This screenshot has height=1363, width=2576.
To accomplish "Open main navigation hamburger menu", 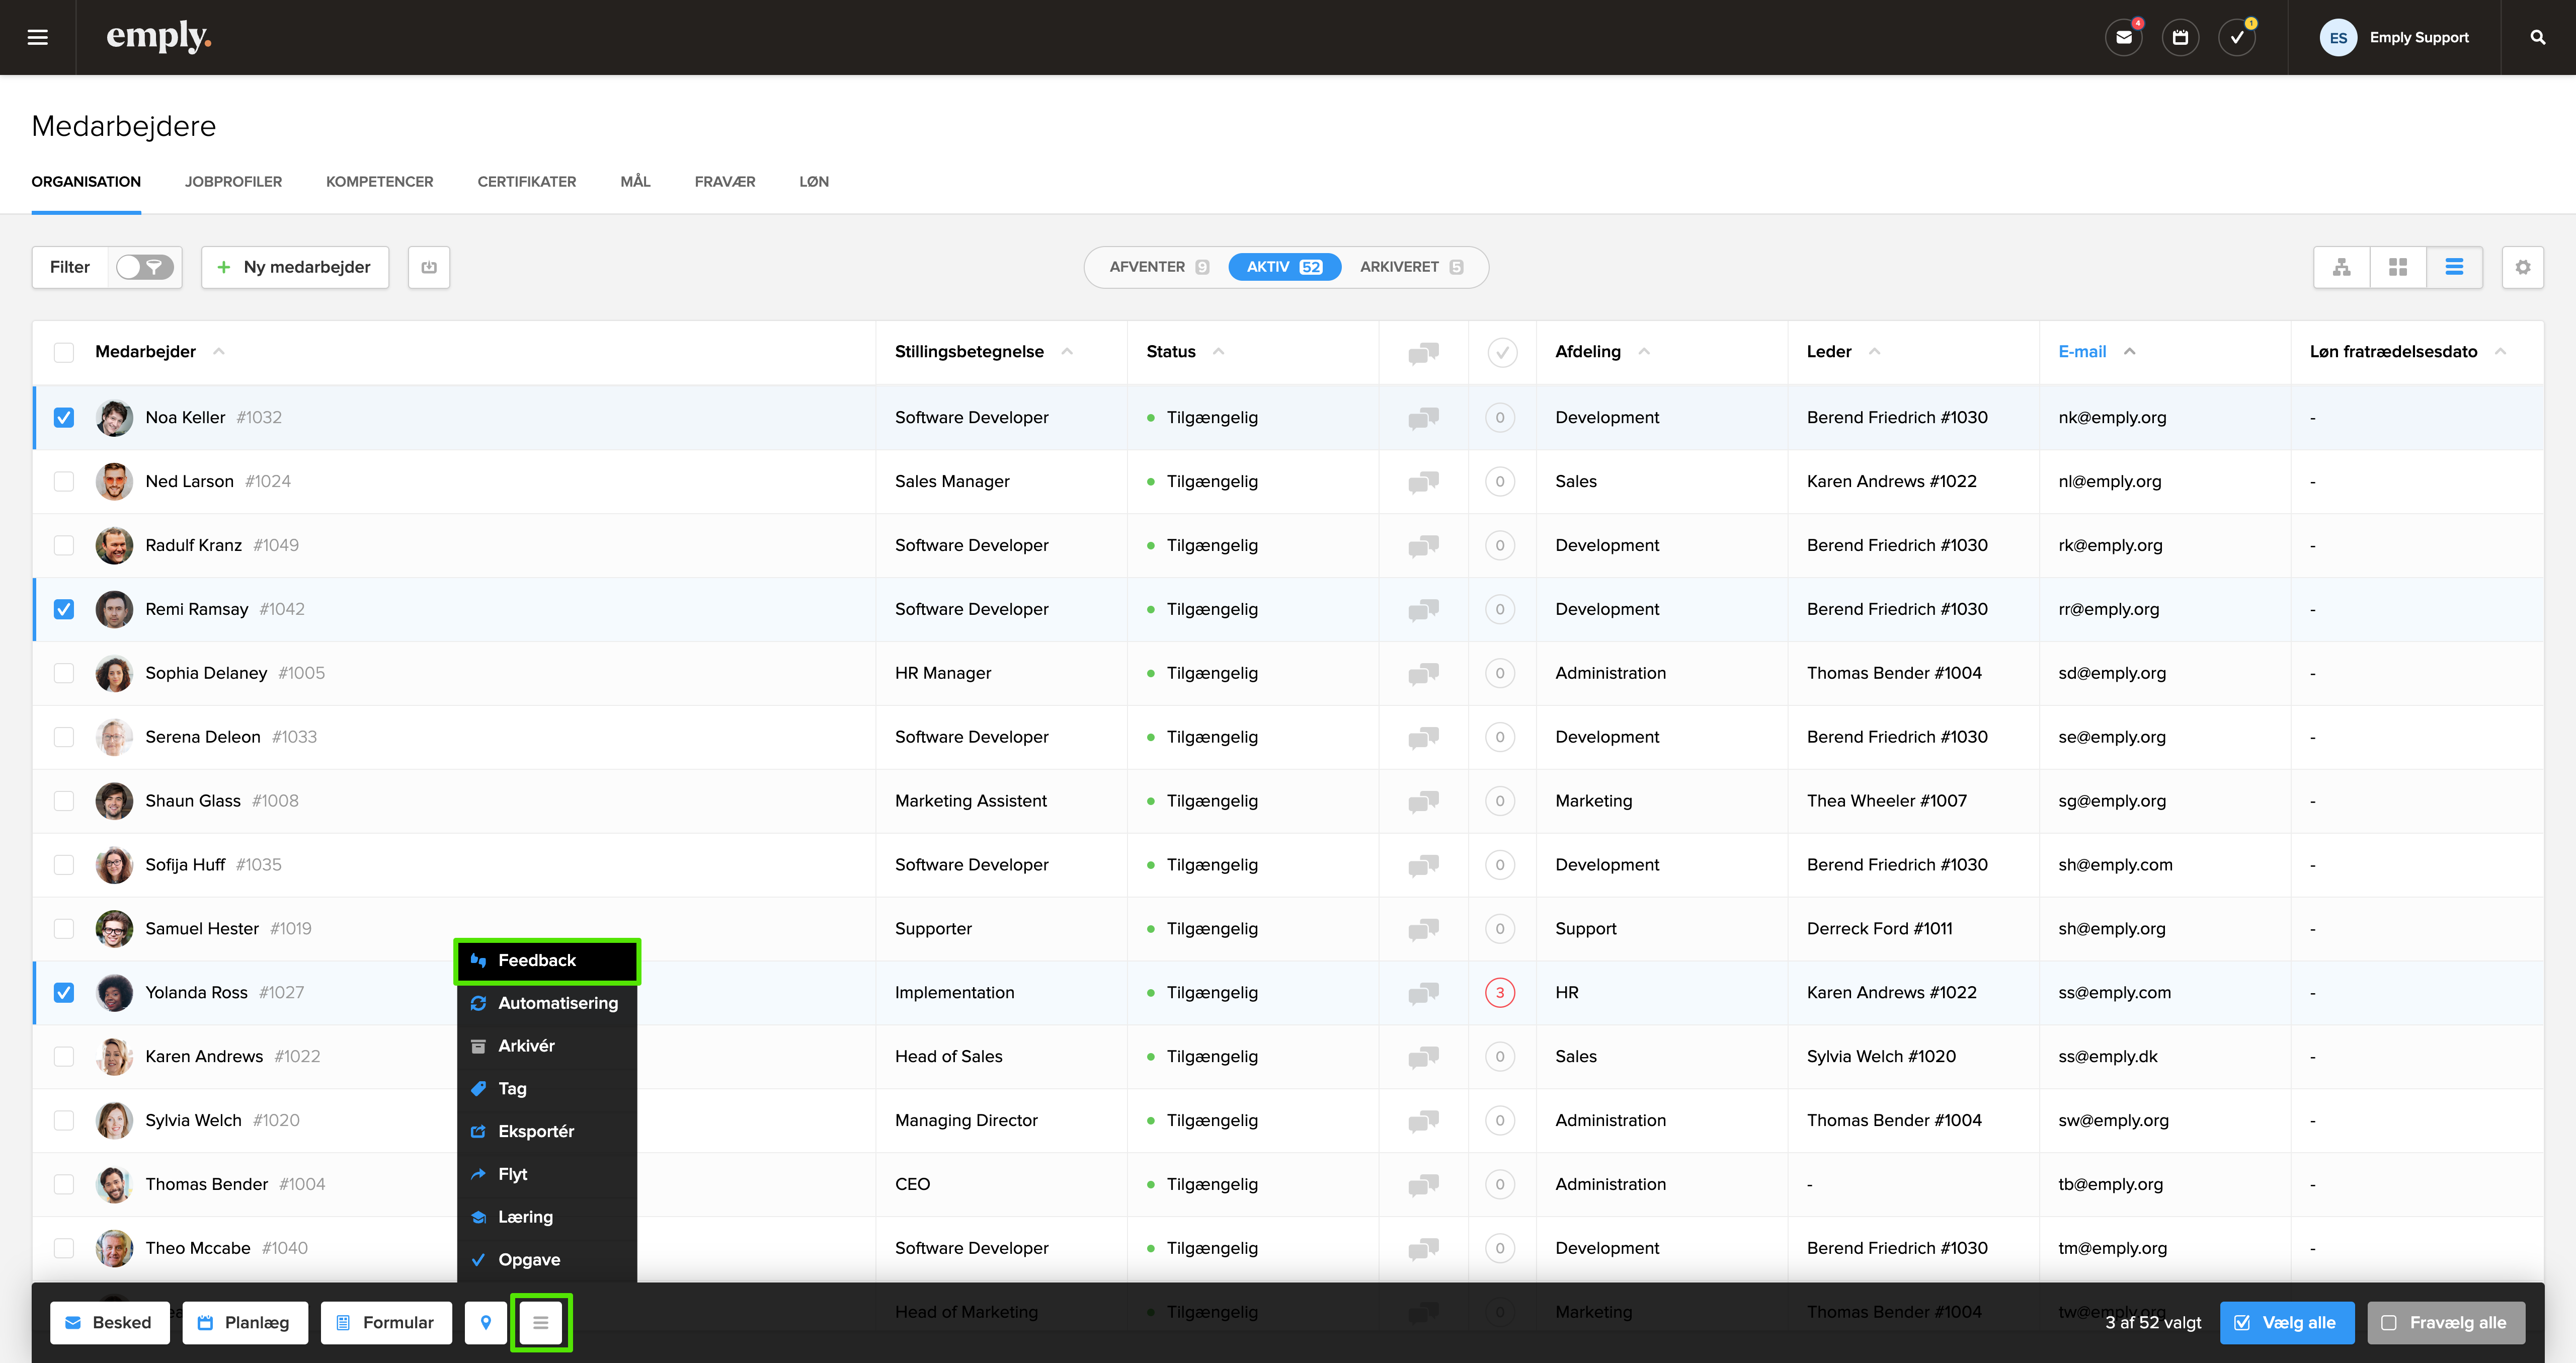I will pyautogui.click(x=37, y=37).
